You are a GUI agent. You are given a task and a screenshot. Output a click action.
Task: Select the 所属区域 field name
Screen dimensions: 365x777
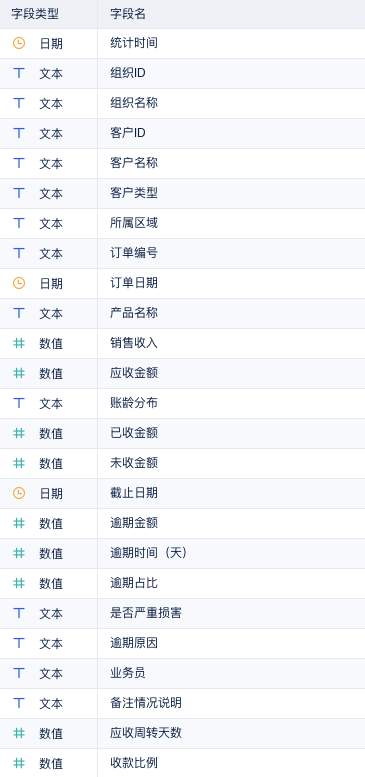[x=134, y=222]
